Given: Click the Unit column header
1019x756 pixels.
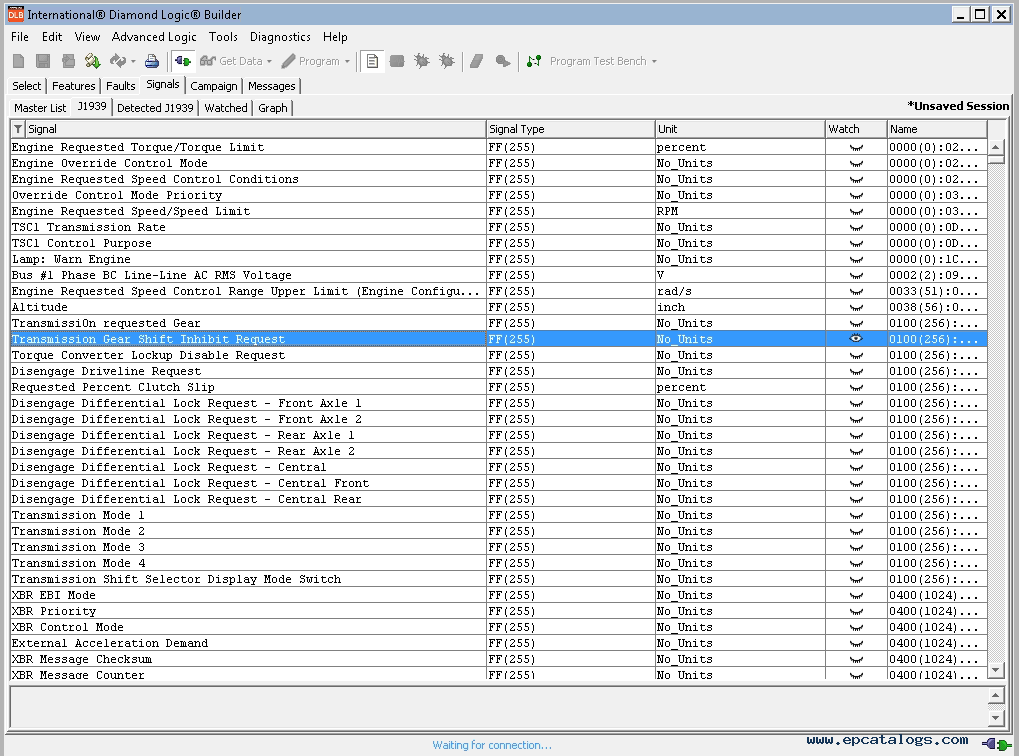Looking at the screenshot, I should (x=738, y=129).
